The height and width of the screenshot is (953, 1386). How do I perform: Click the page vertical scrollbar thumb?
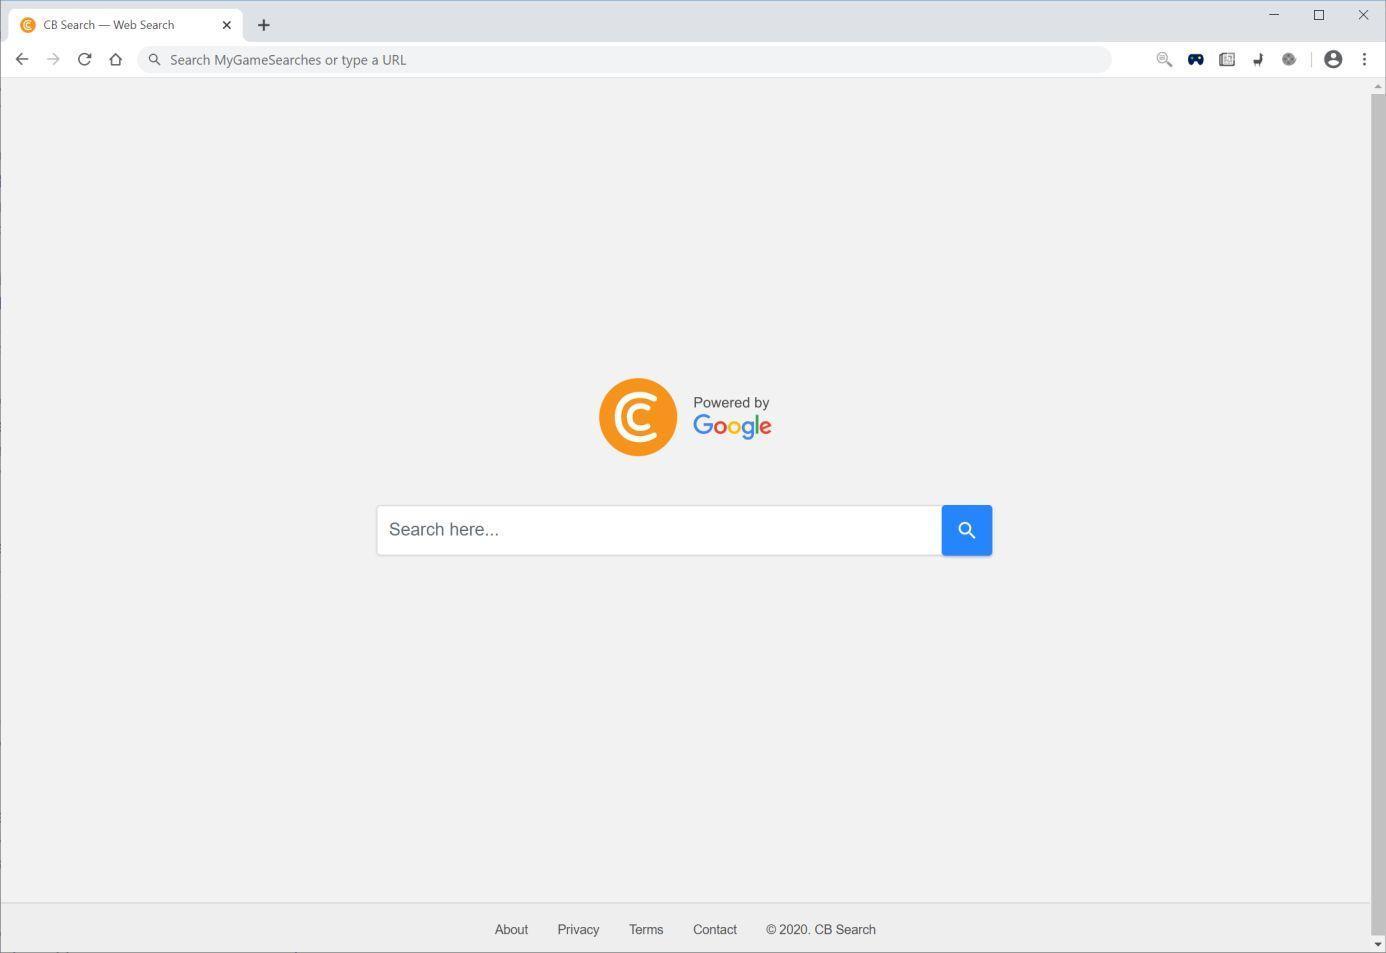(x=1378, y=514)
